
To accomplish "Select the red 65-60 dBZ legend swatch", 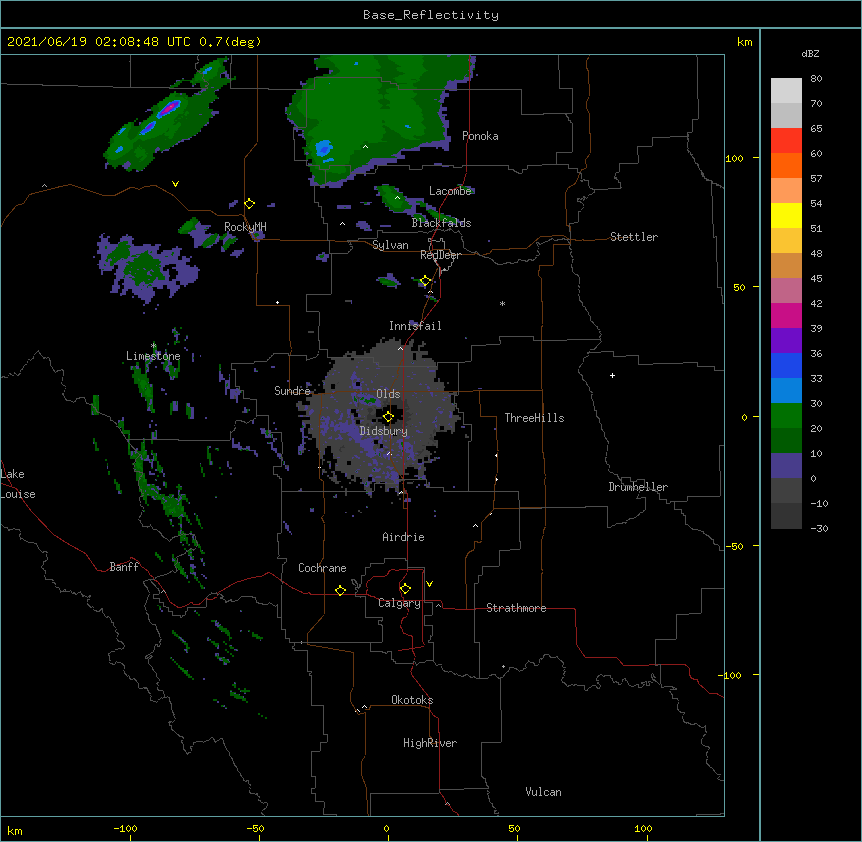I will click(786, 140).
